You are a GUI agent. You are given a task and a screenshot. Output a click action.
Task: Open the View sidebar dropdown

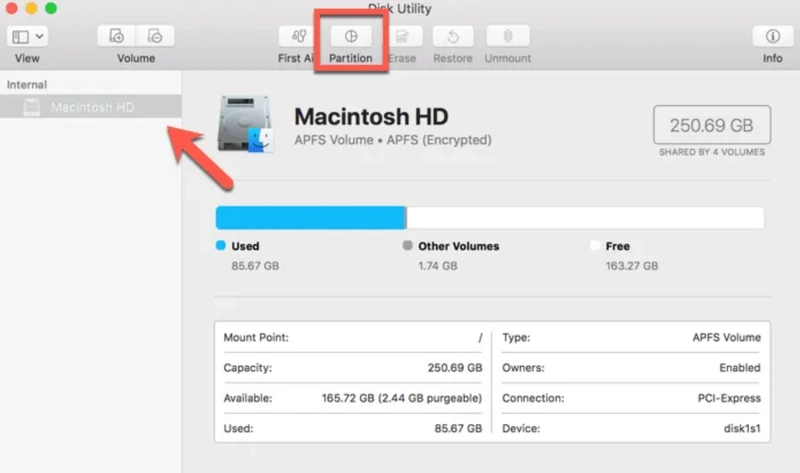(27, 36)
